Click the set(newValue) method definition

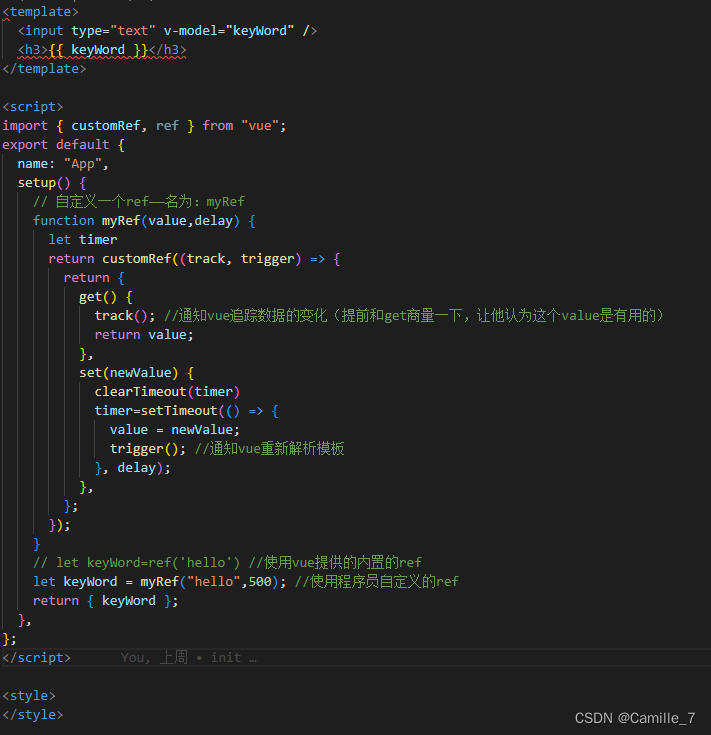click(x=136, y=373)
